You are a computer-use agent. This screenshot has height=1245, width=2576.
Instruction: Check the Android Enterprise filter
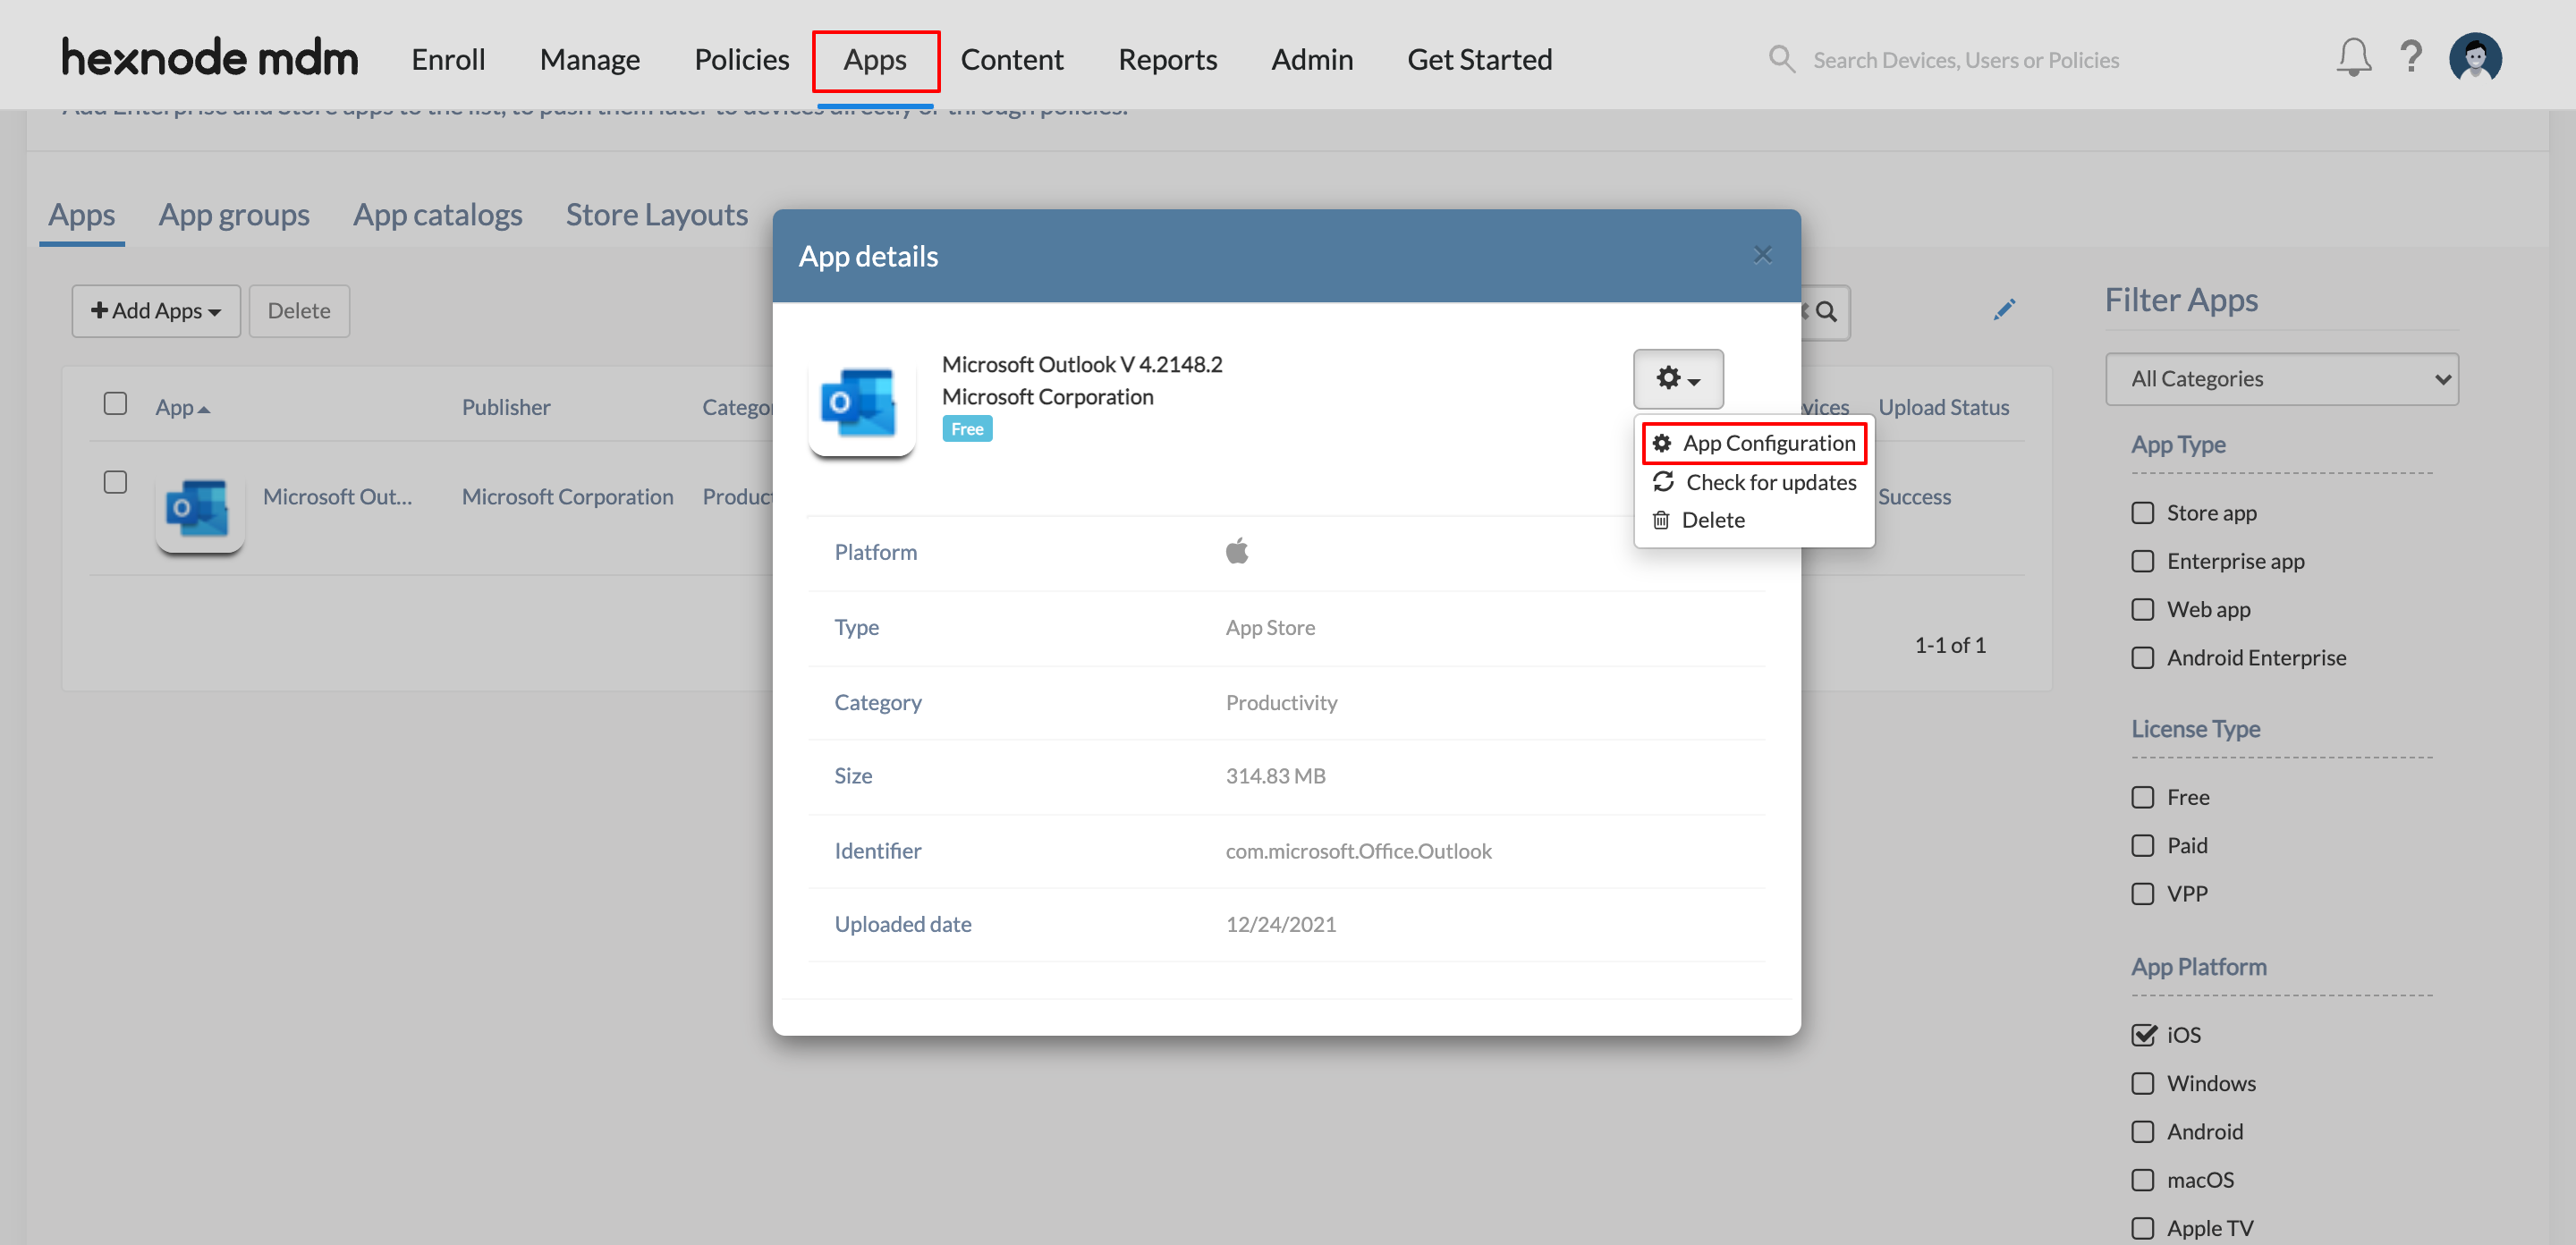(x=2142, y=658)
